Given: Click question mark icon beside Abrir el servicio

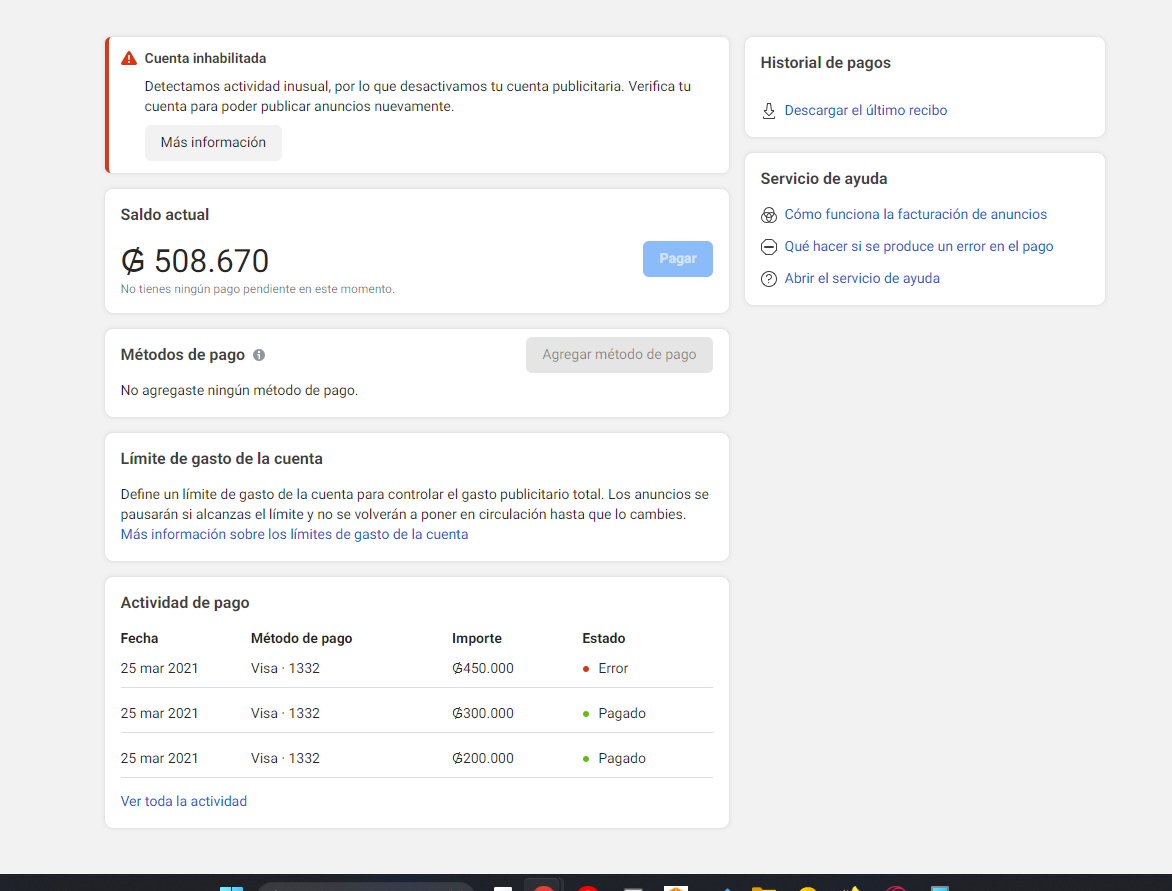Looking at the screenshot, I should pyautogui.click(x=769, y=279).
